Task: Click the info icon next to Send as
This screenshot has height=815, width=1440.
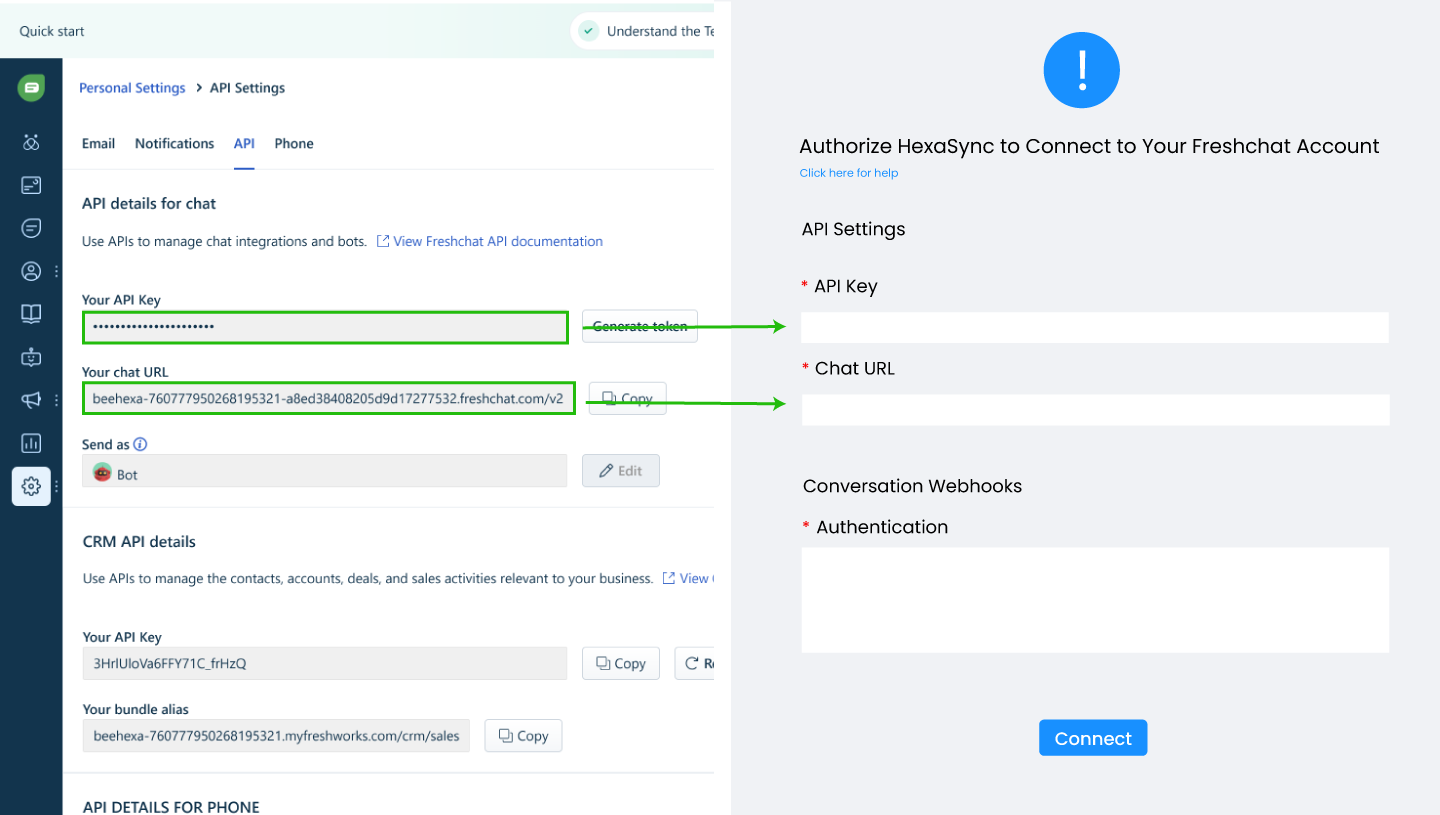Action: pos(141,444)
